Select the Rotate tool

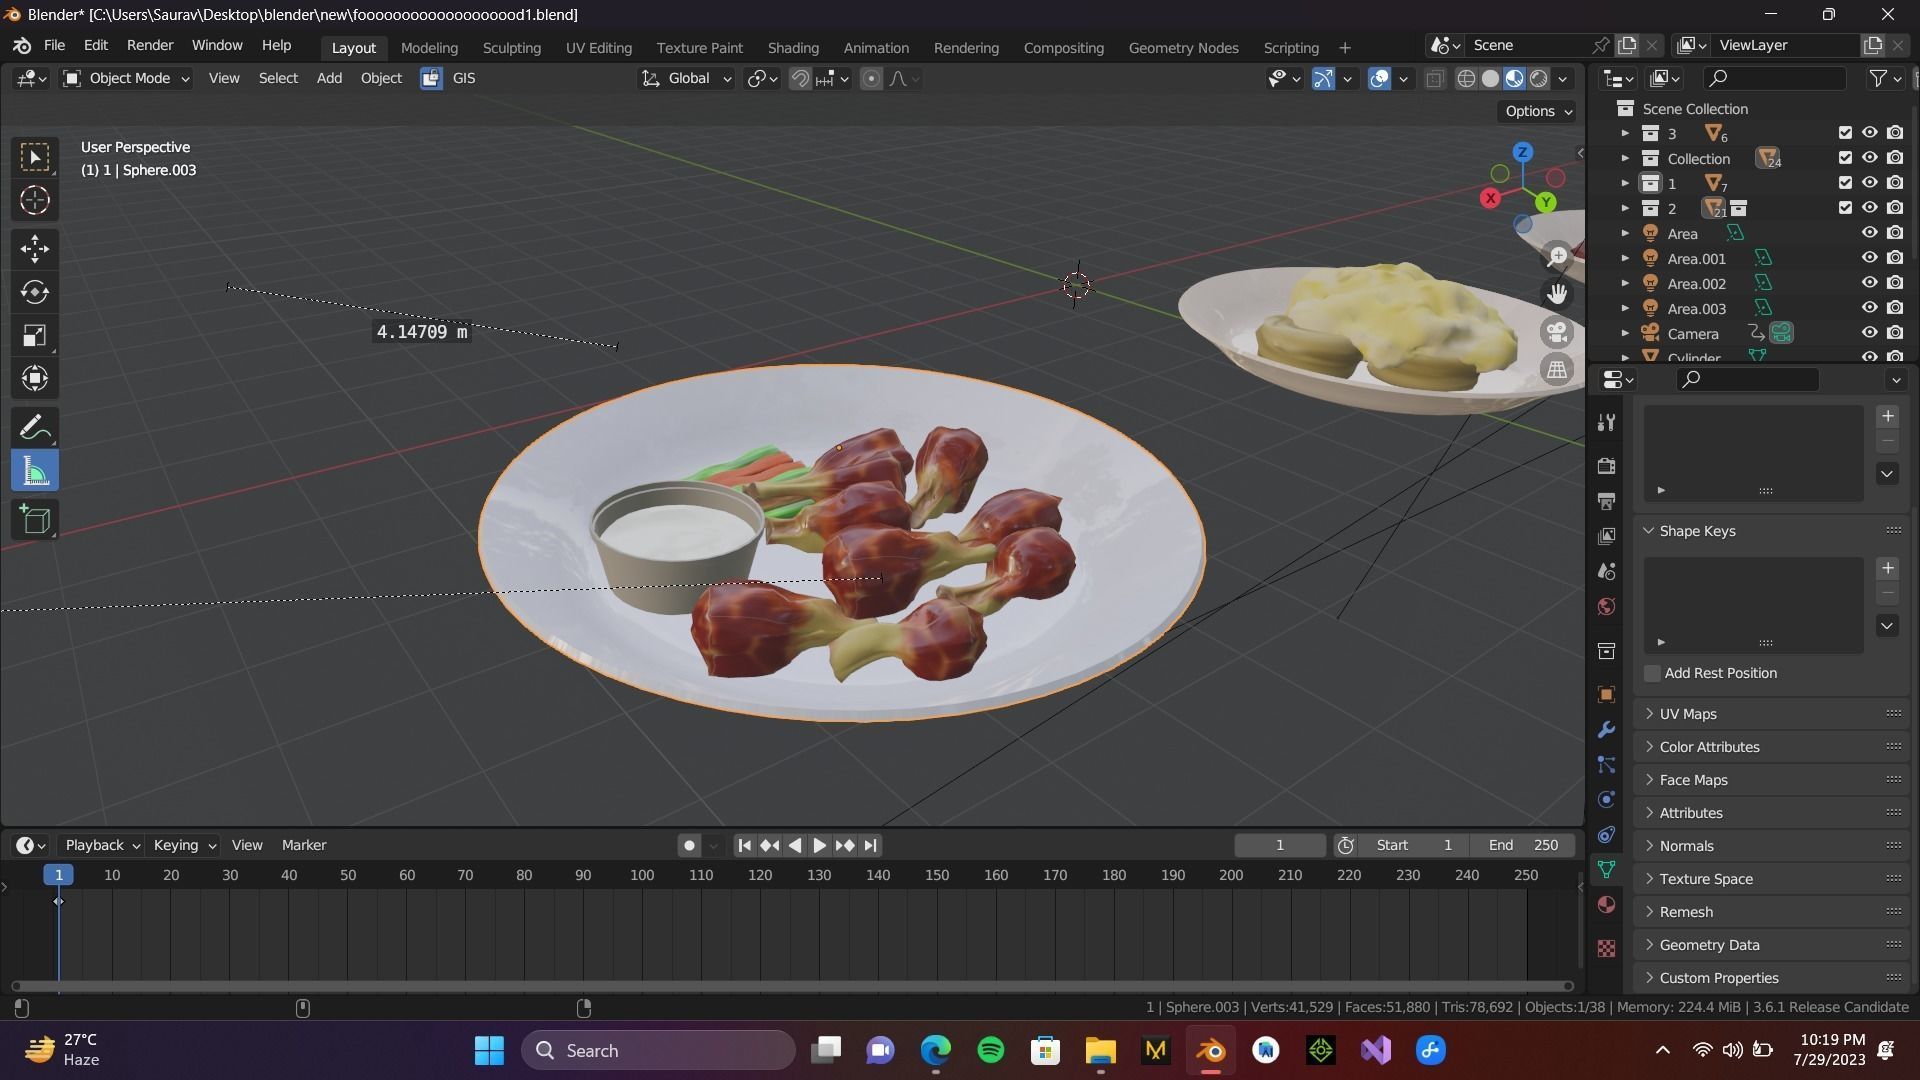pyautogui.click(x=35, y=292)
